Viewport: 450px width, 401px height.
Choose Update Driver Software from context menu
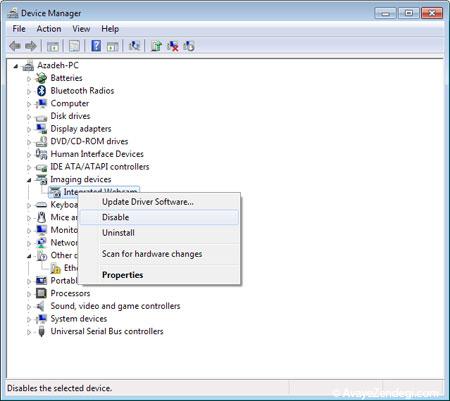[x=159, y=202]
